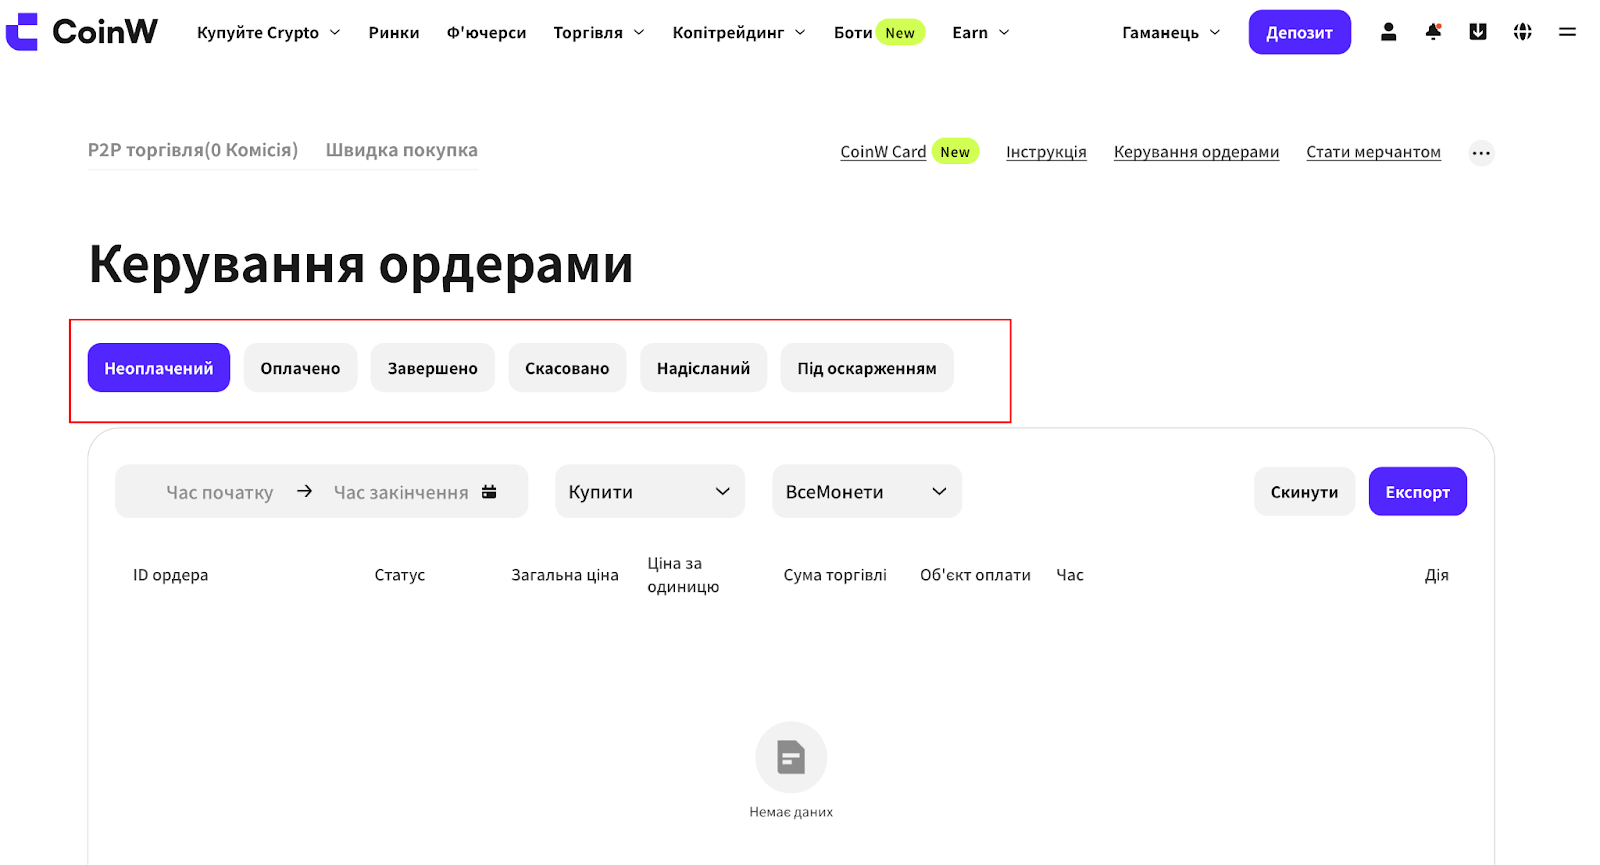Click the Час початку date field

(x=219, y=492)
